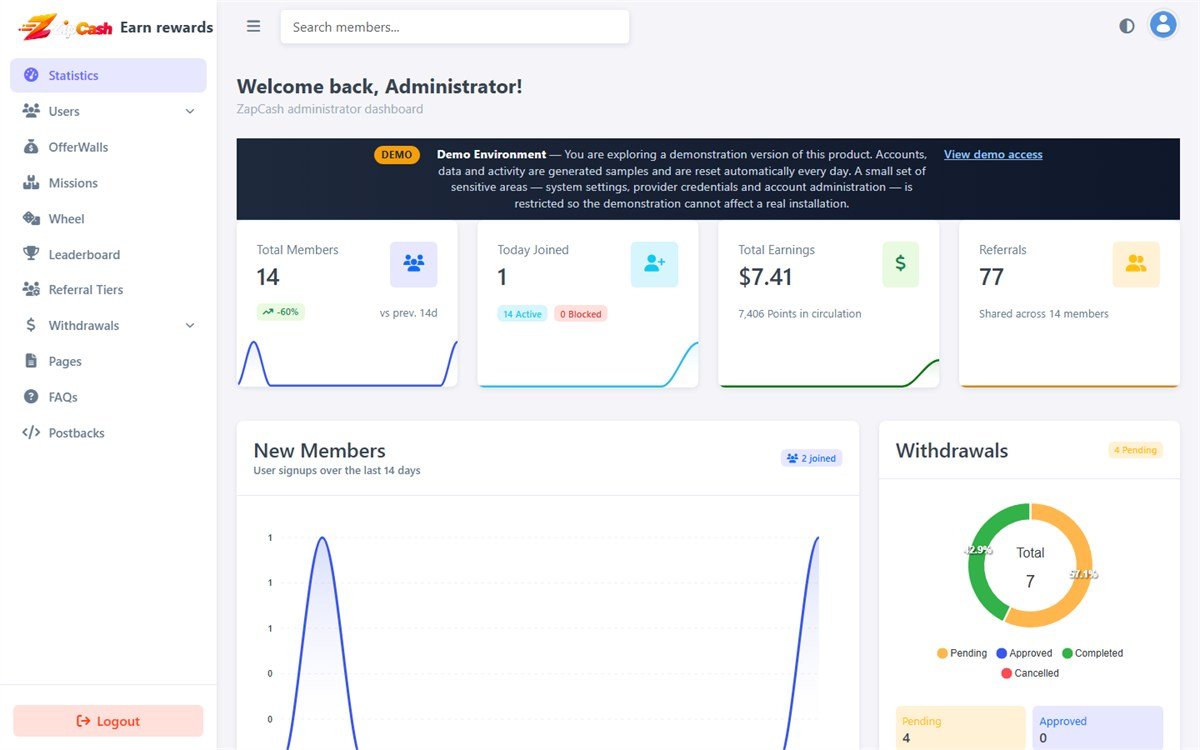Click the 0 Blocked badge
This screenshot has height=750, width=1200.
click(581, 314)
